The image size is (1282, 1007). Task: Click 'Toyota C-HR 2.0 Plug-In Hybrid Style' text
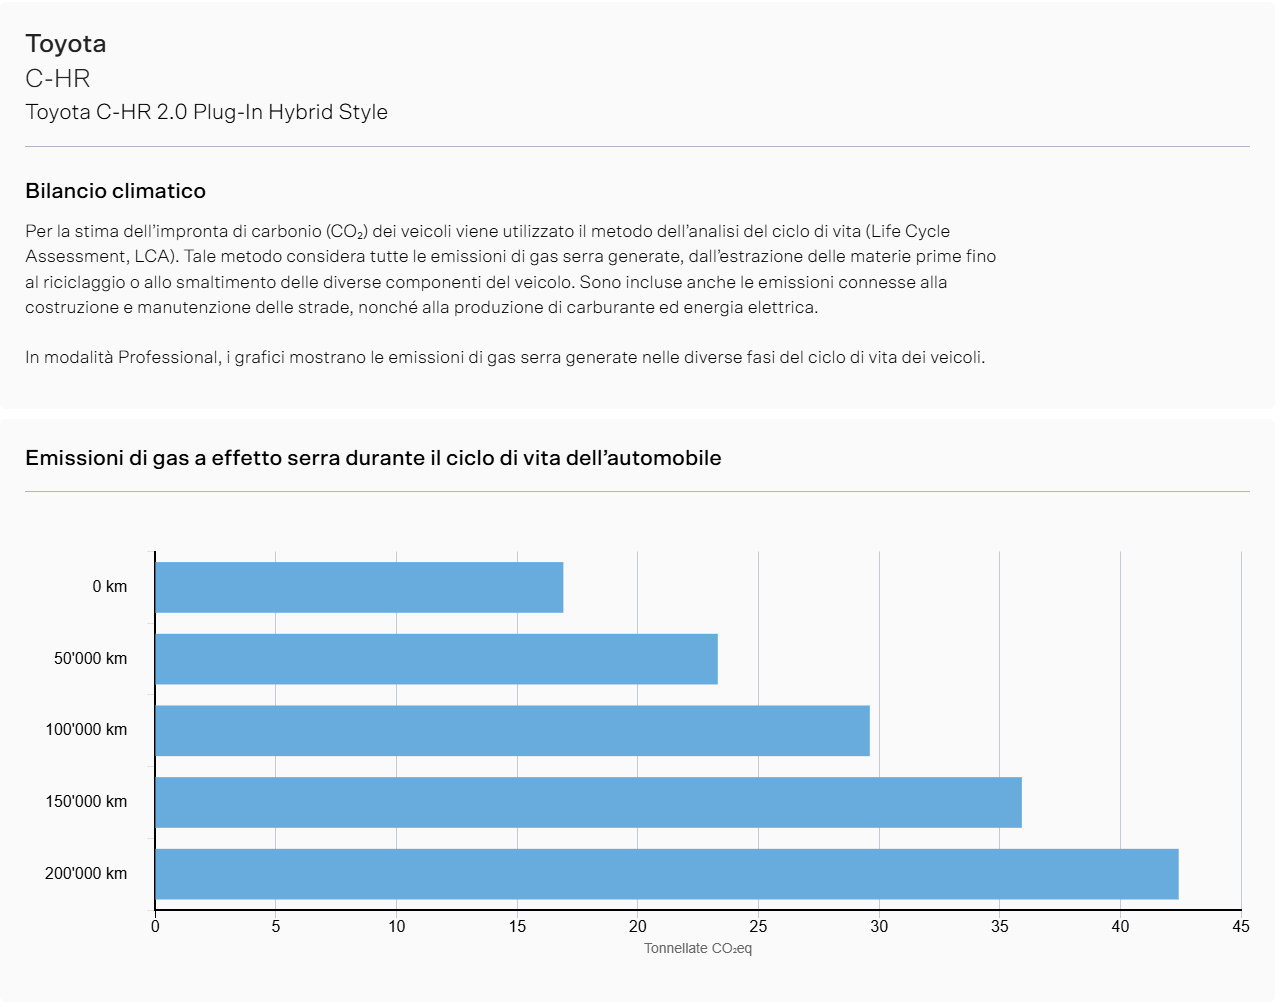click(x=207, y=112)
